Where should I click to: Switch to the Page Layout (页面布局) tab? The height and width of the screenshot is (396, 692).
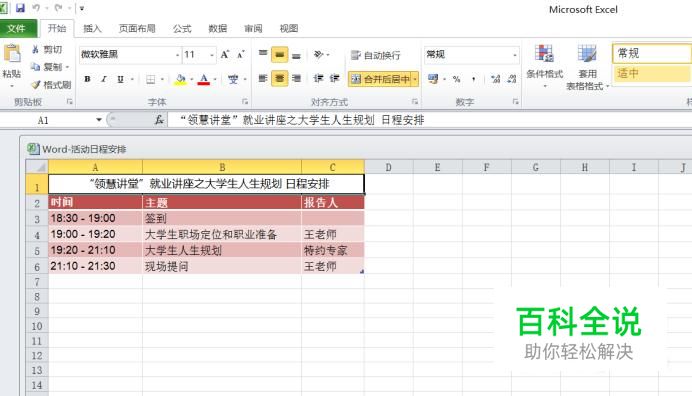click(137, 28)
